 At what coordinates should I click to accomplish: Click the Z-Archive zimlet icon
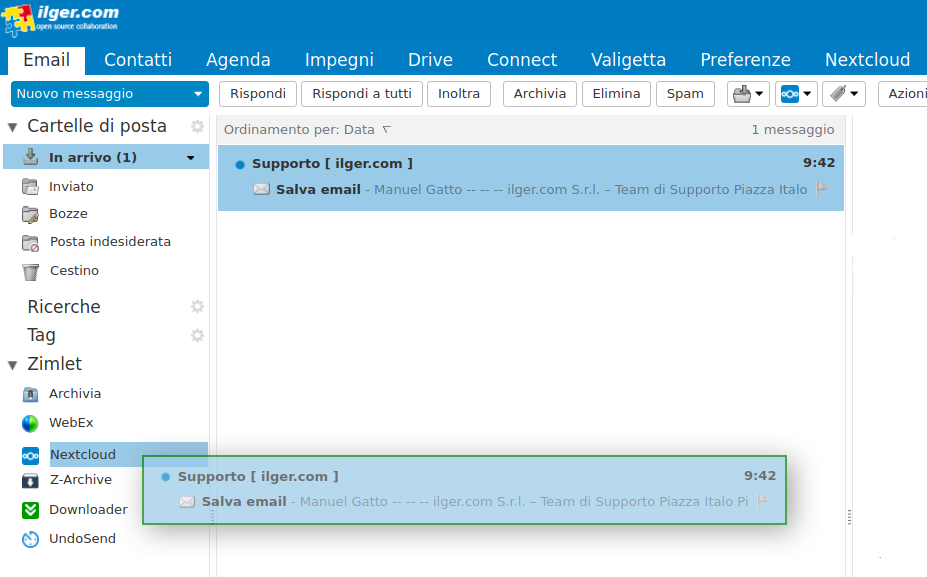(30, 481)
